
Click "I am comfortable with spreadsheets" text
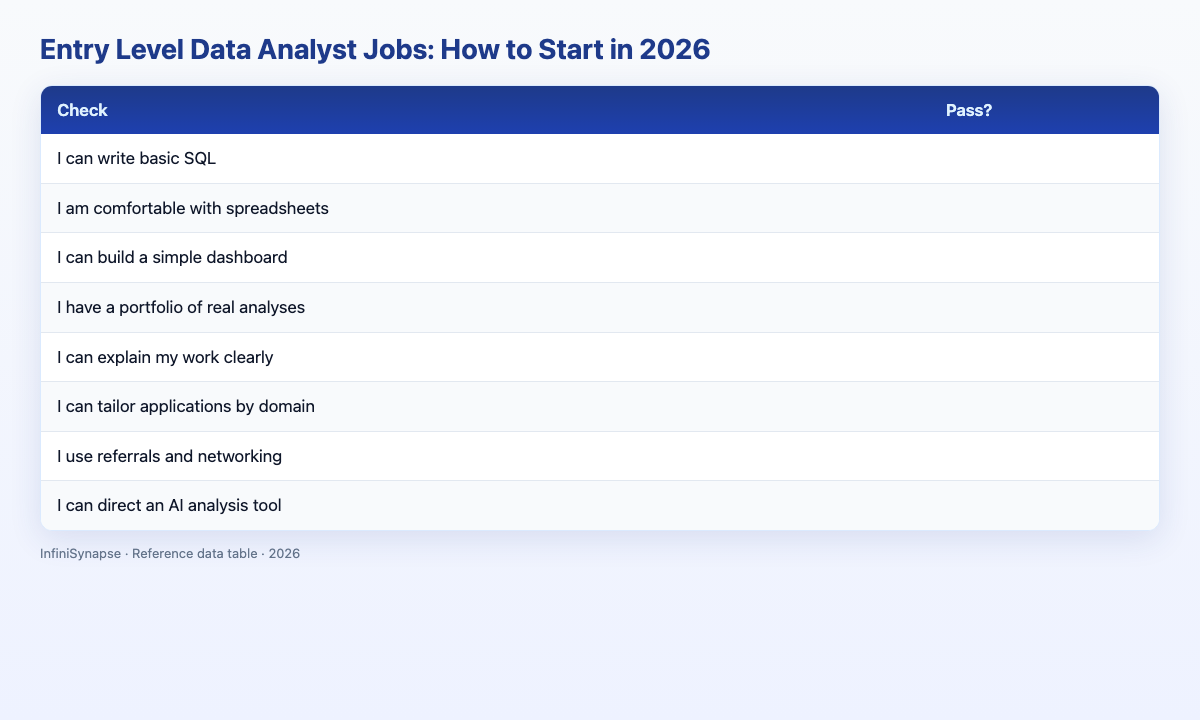[x=193, y=208]
